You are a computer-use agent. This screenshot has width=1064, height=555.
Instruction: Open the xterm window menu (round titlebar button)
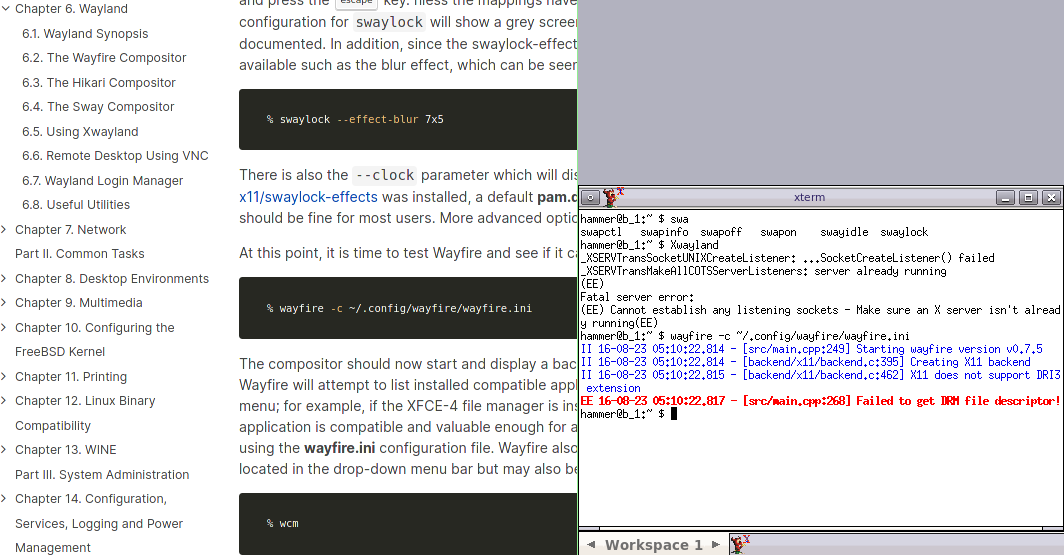pyautogui.click(x=590, y=197)
